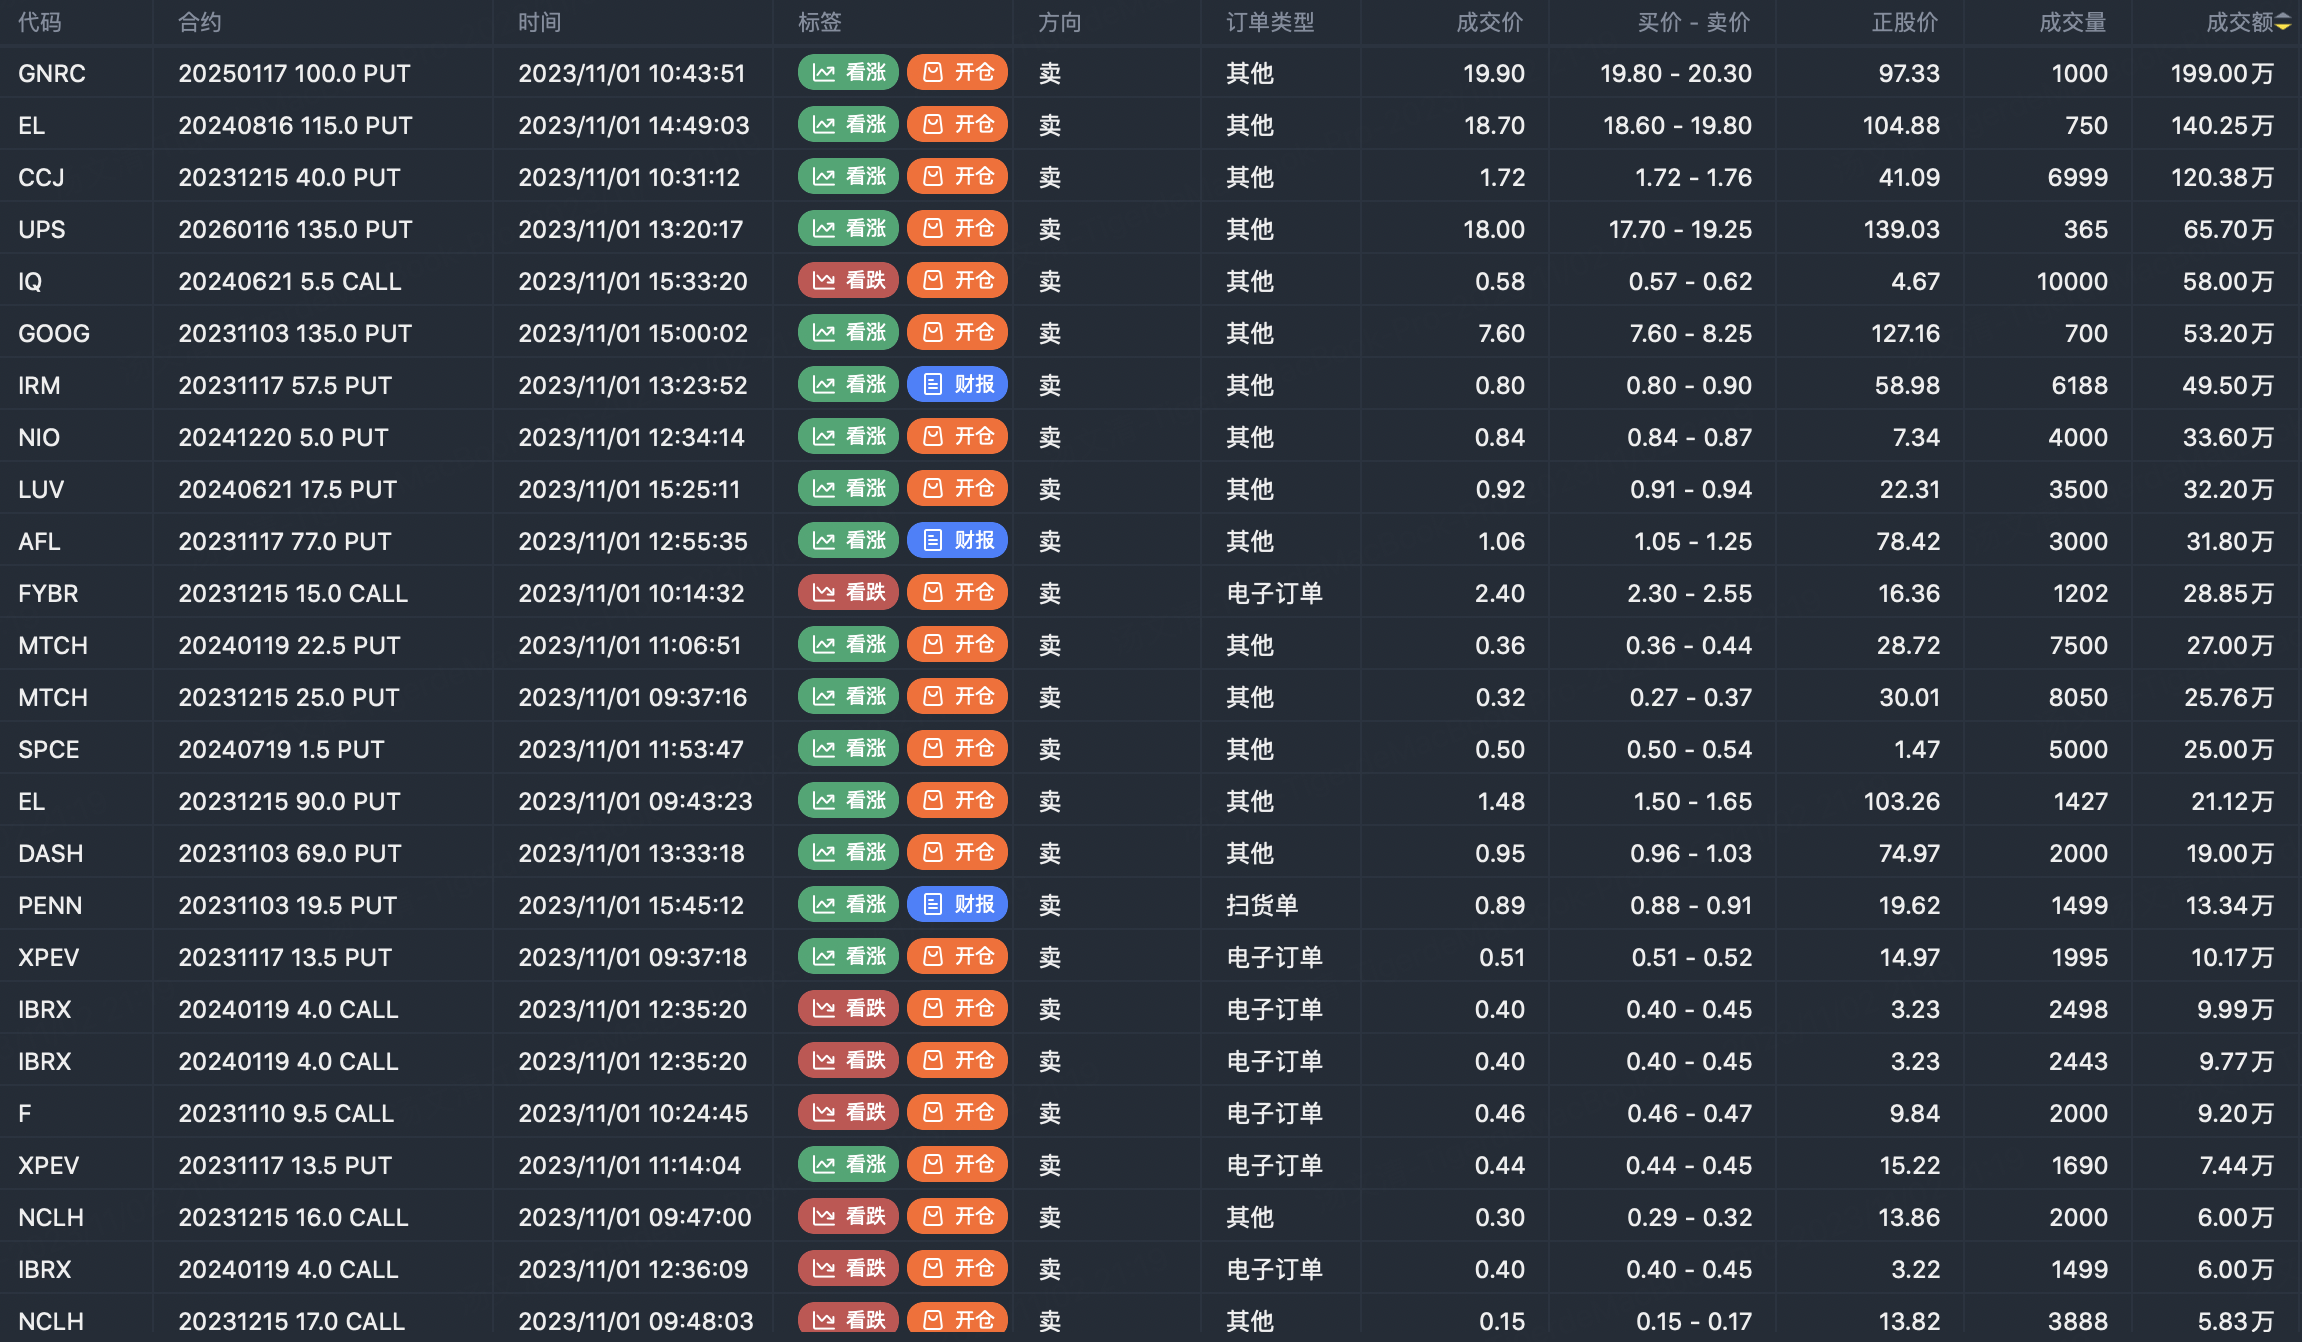Click the 财报 tag in the AFL row
Image resolution: width=2302 pixels, height=1342 pixels.
point(957,541)
